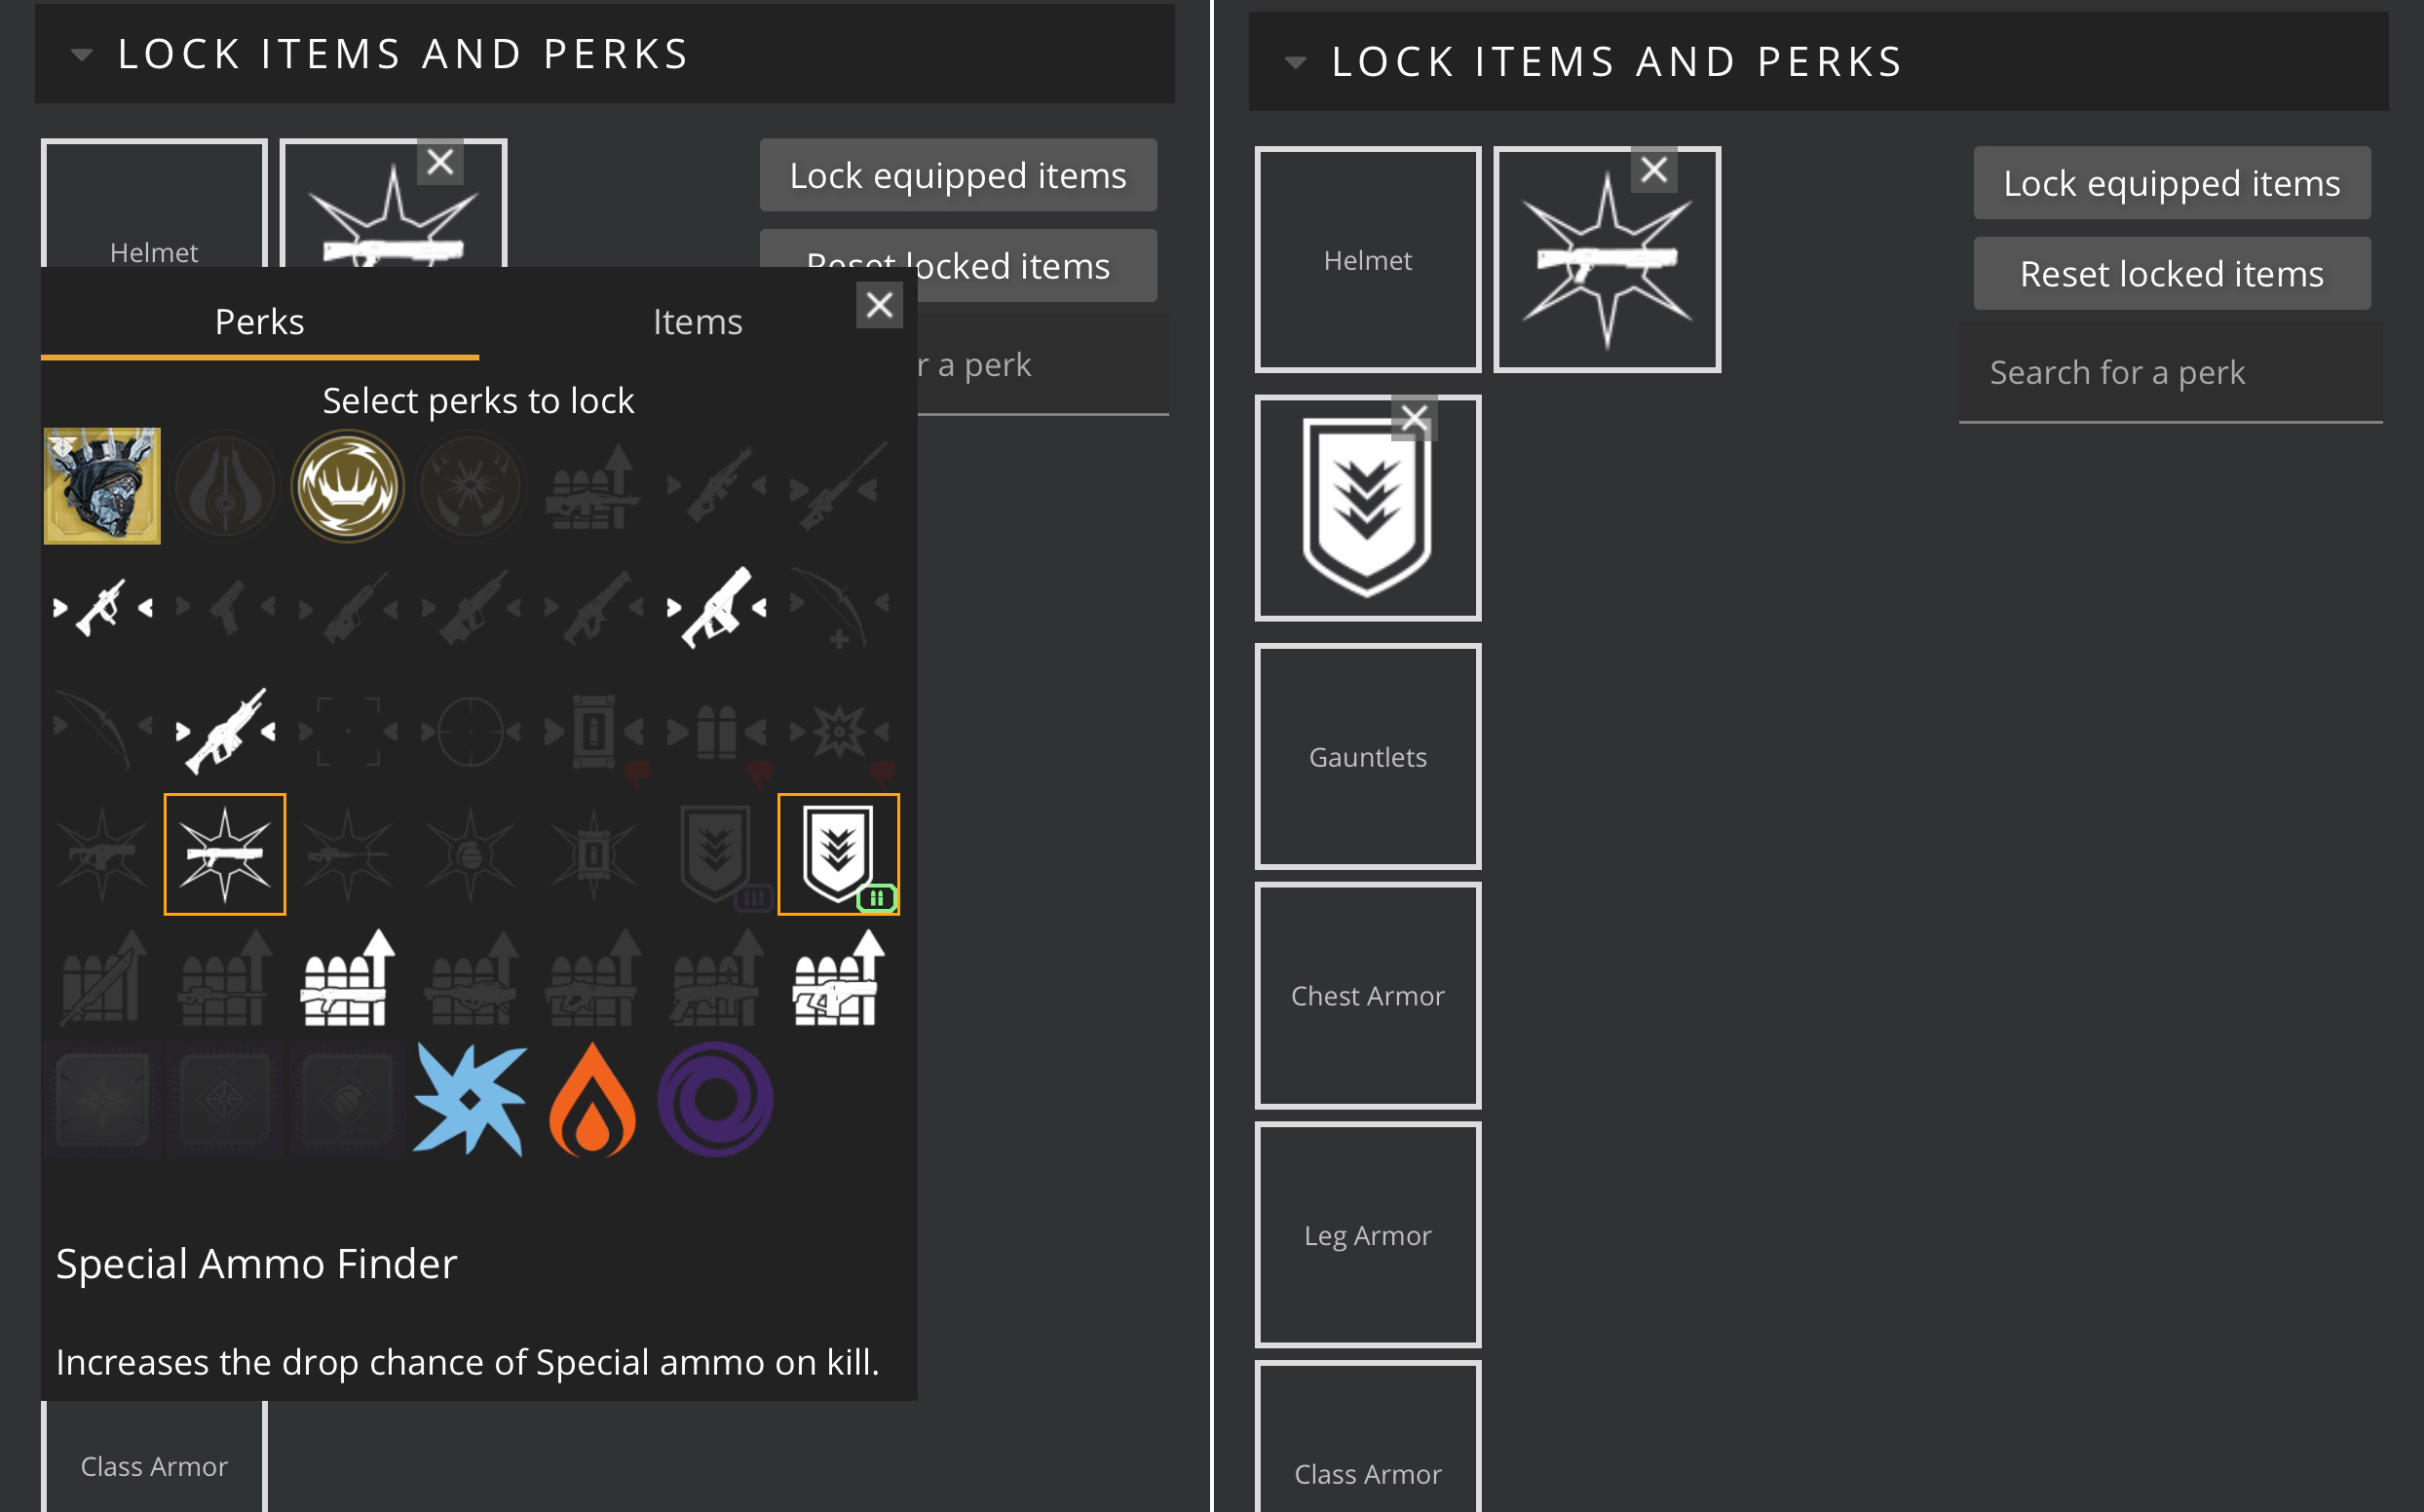Select the bright sidearm reserves perk
The width and height of the screenshot is (2424, 1512).
(x=838, y=977)
